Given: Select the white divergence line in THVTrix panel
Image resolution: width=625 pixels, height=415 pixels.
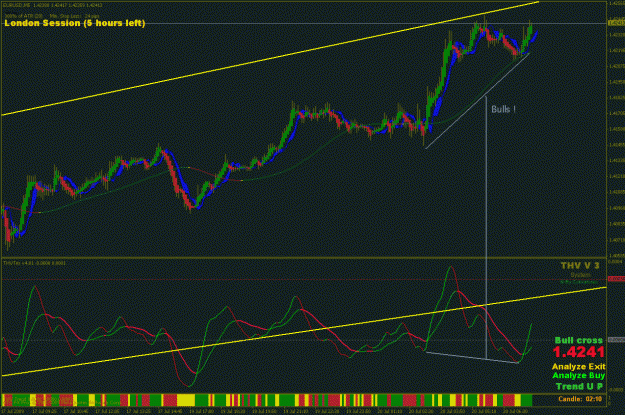Looking at the screenshot, I should point(472,357).
